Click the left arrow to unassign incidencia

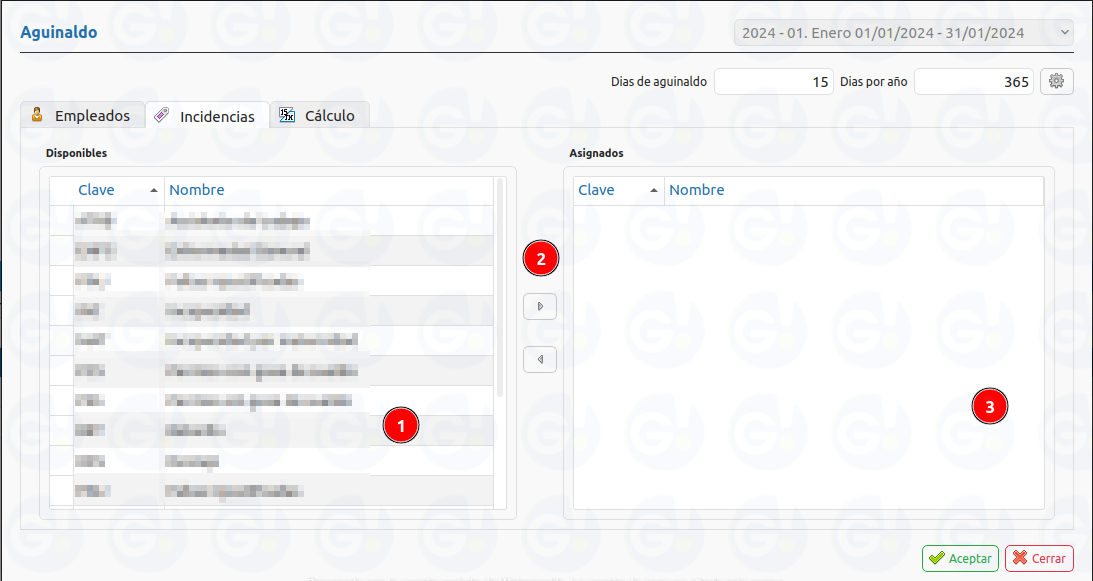click(540, 359)
